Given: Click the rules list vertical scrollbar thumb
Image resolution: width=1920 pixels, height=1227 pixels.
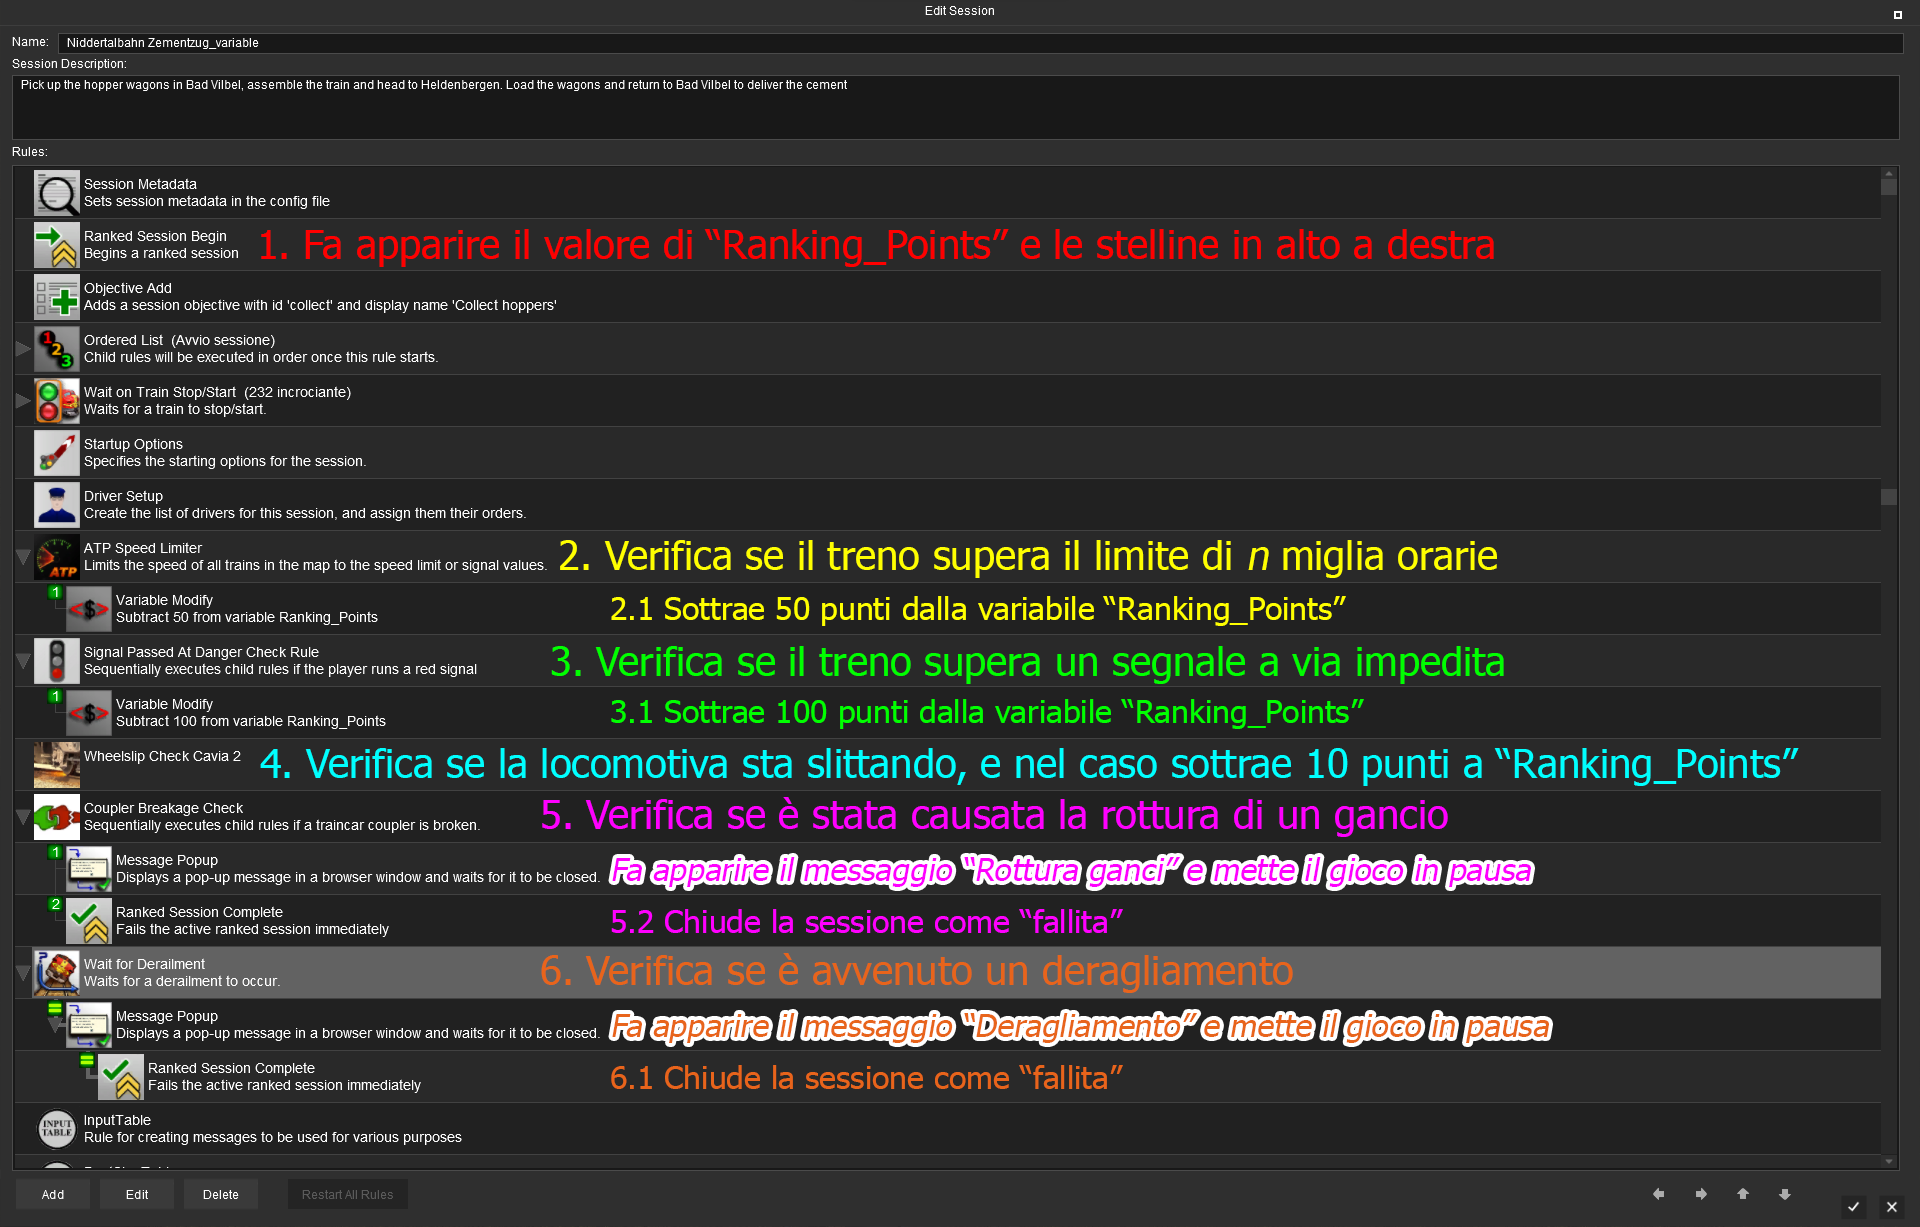Looking at the screenshot, I should click(x=1888, y=186).
